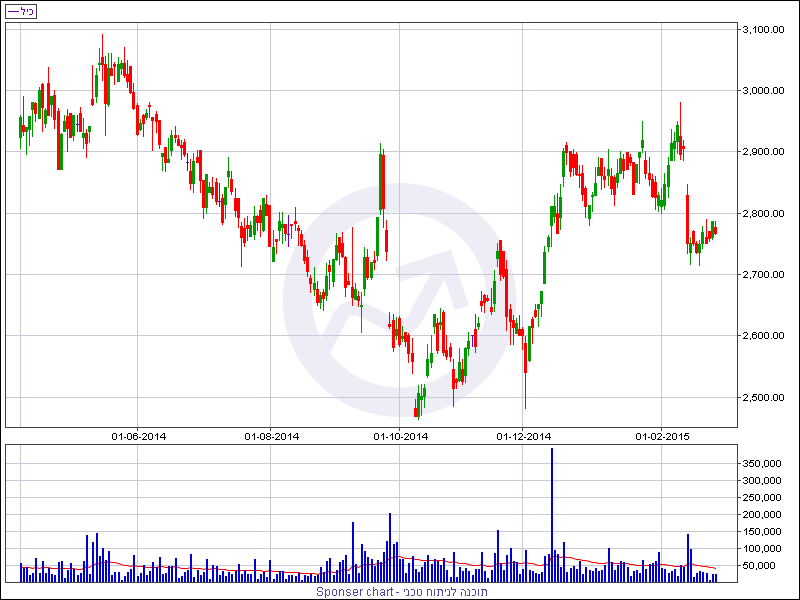Click the 3,000.00 price axis label
Screen dimensions: 800x600
pyautogui.click(x=763, y=91)
